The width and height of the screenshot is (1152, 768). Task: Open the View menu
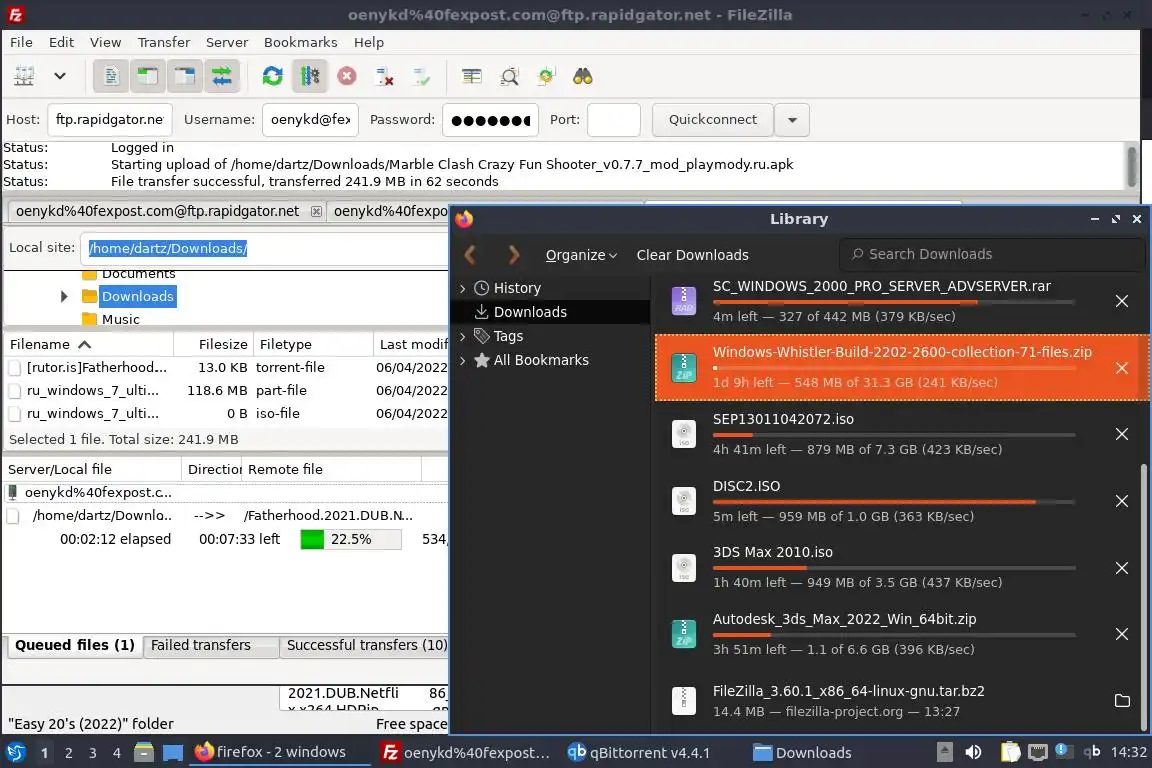[x=105, y=43]
